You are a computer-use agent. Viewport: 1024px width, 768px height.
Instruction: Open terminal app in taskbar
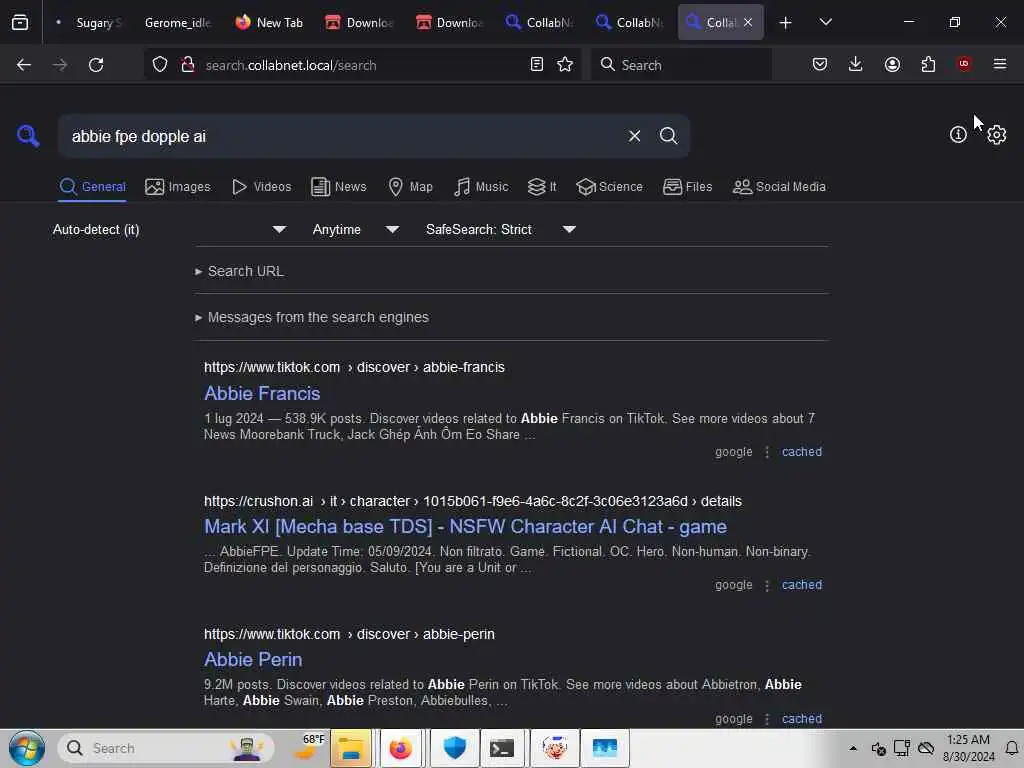pos(502,748)
